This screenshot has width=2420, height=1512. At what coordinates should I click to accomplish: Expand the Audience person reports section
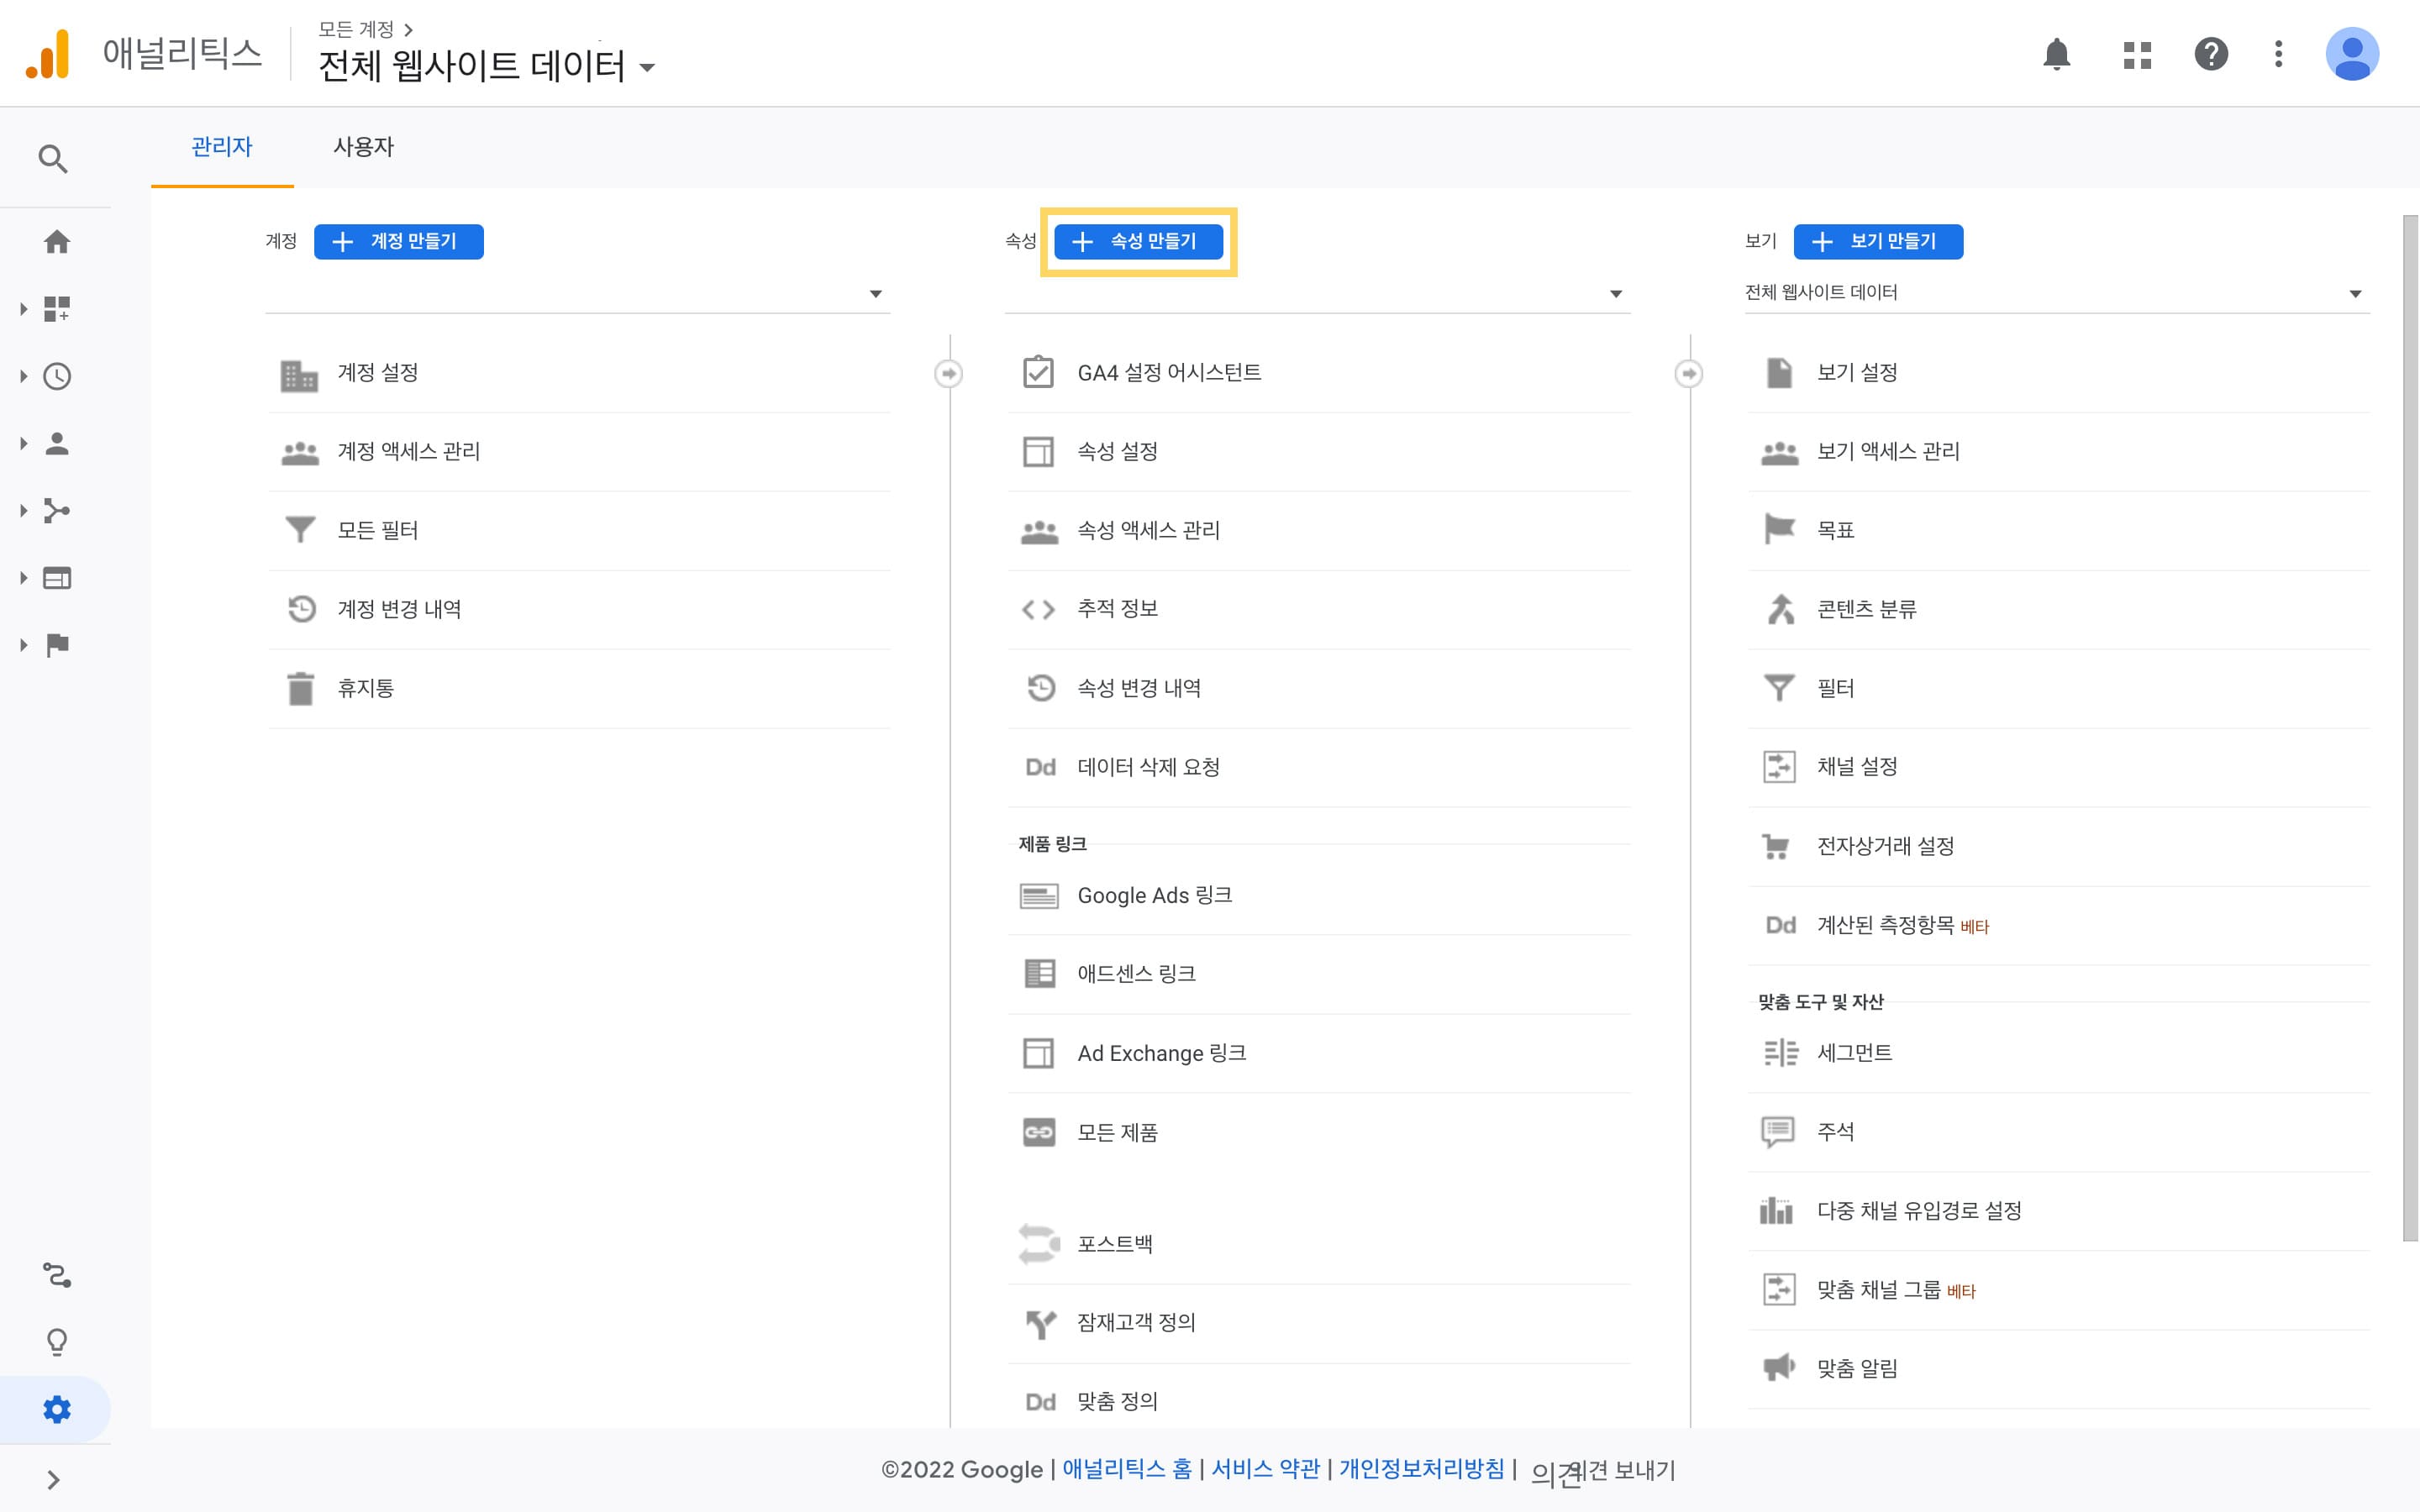click(x=57, y=444)
